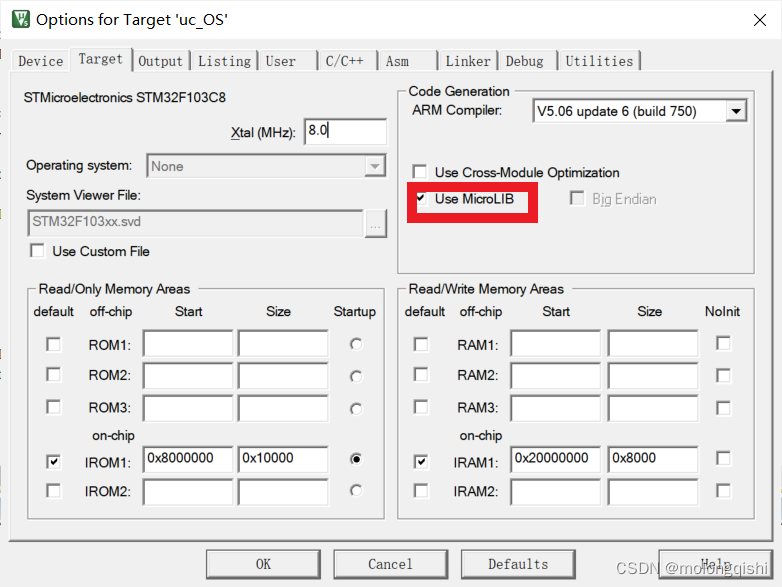Click the IRAM1 Size field showing 0x8000
Screen dimensions: 782x587
[x=653, y=459]
